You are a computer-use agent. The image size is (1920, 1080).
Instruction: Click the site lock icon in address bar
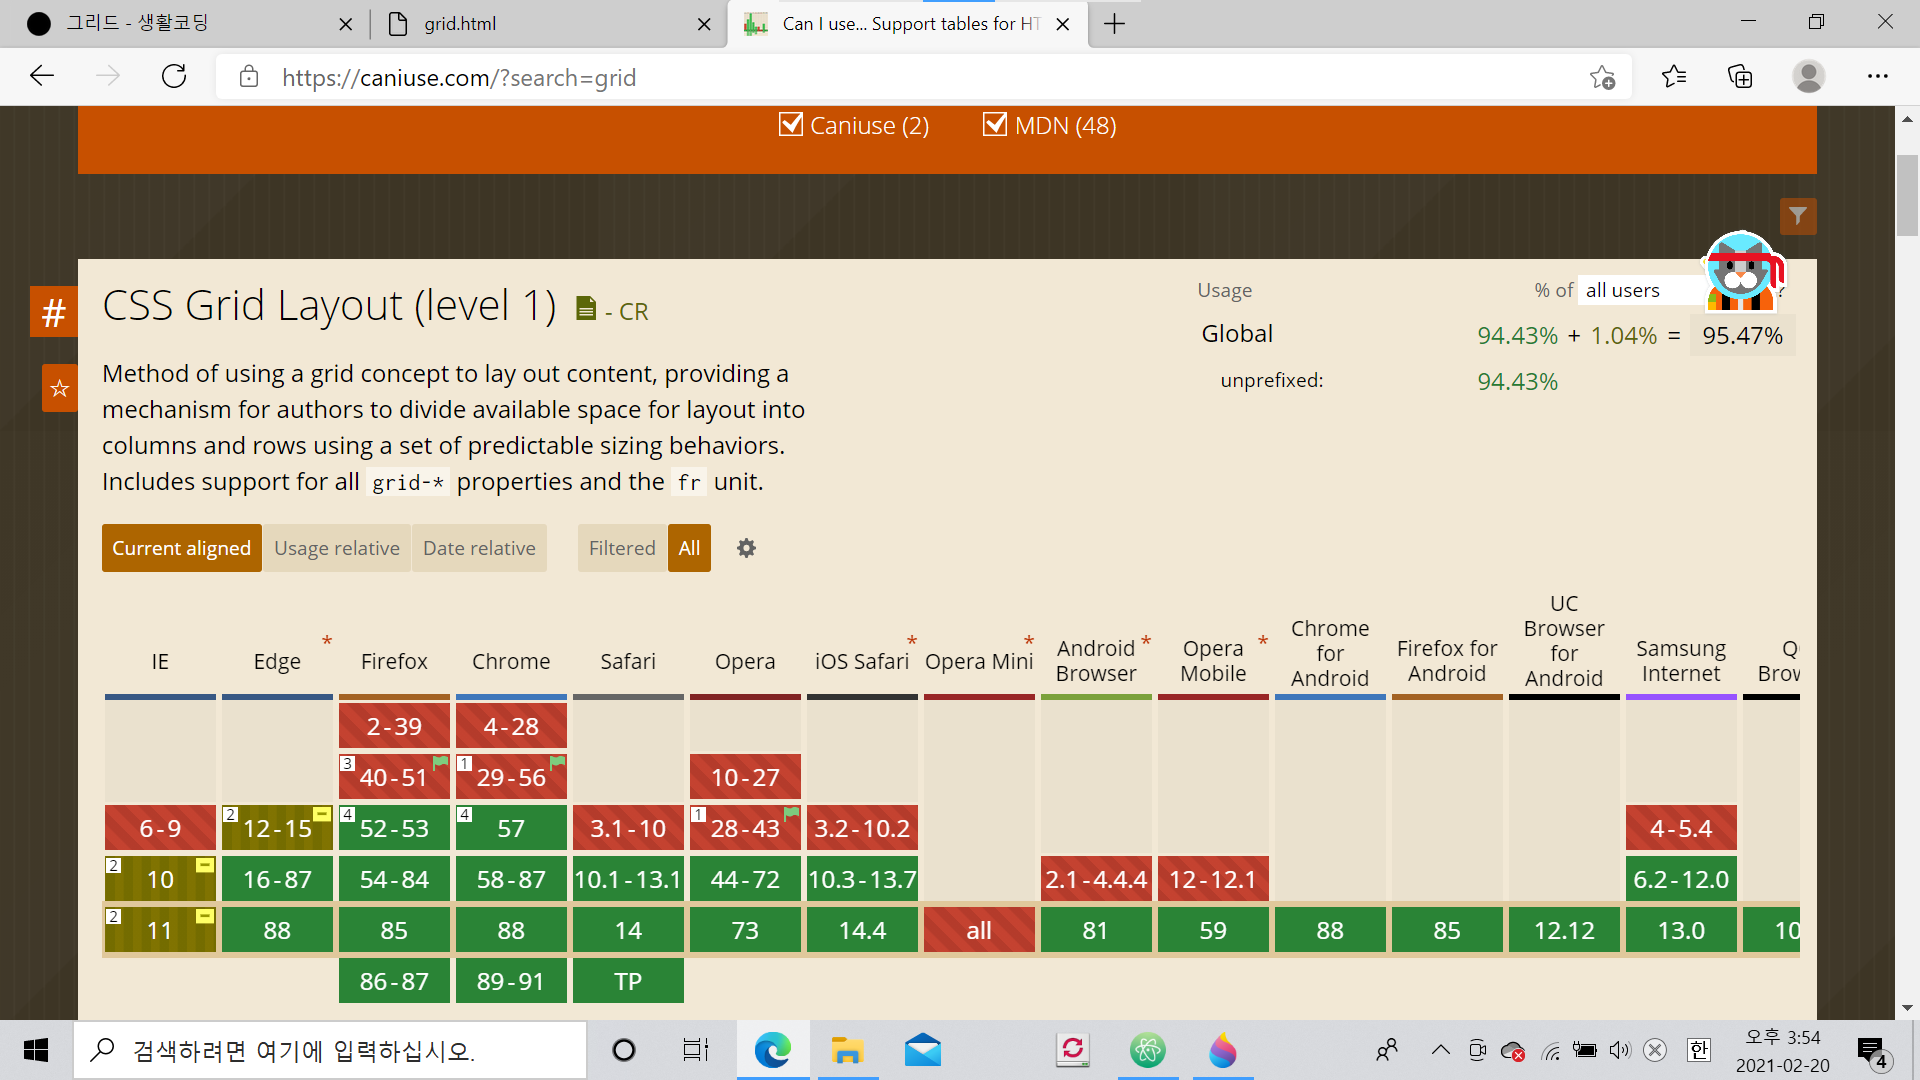(x=249, y=77)
